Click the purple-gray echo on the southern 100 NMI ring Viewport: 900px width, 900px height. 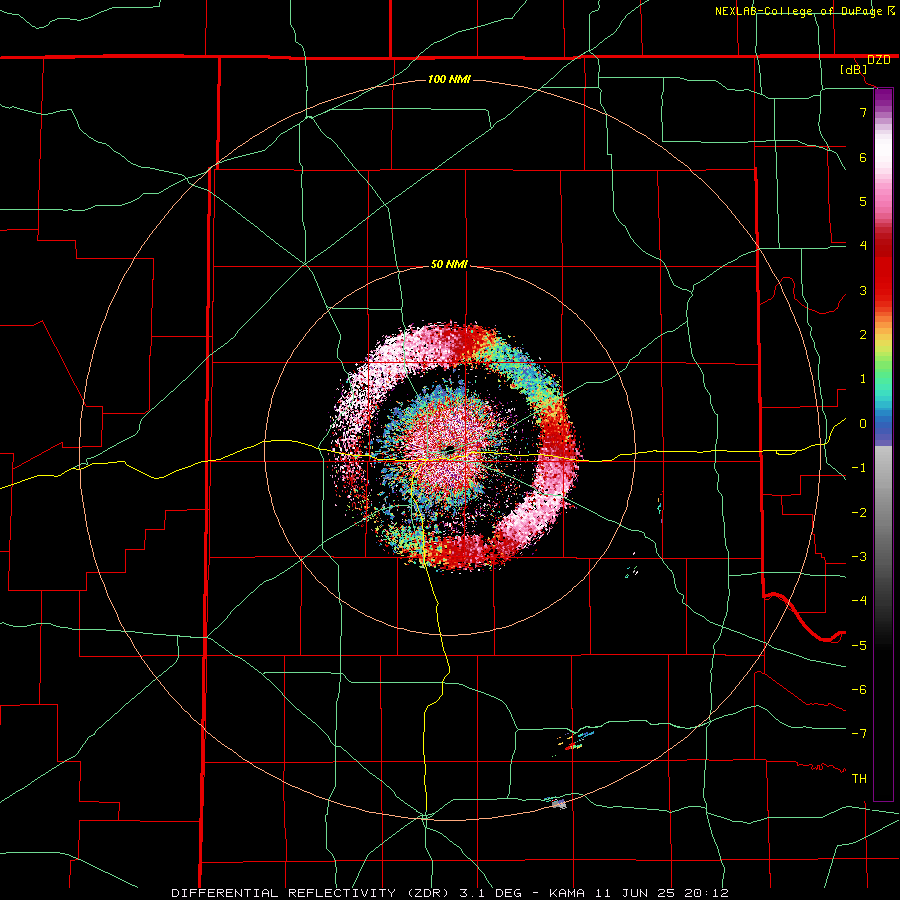[x=558, y=804]
